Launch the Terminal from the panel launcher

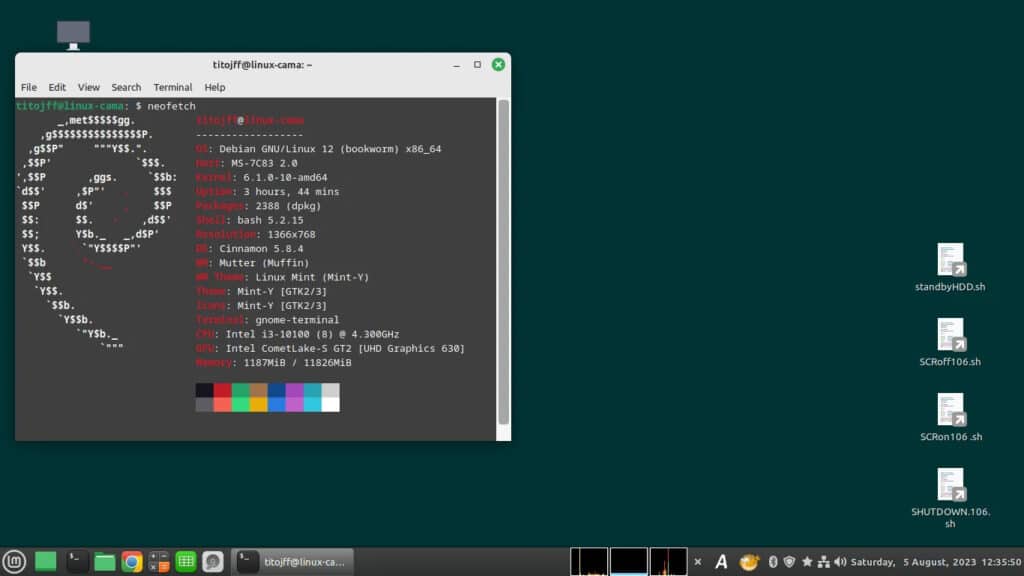pos(76,562)
